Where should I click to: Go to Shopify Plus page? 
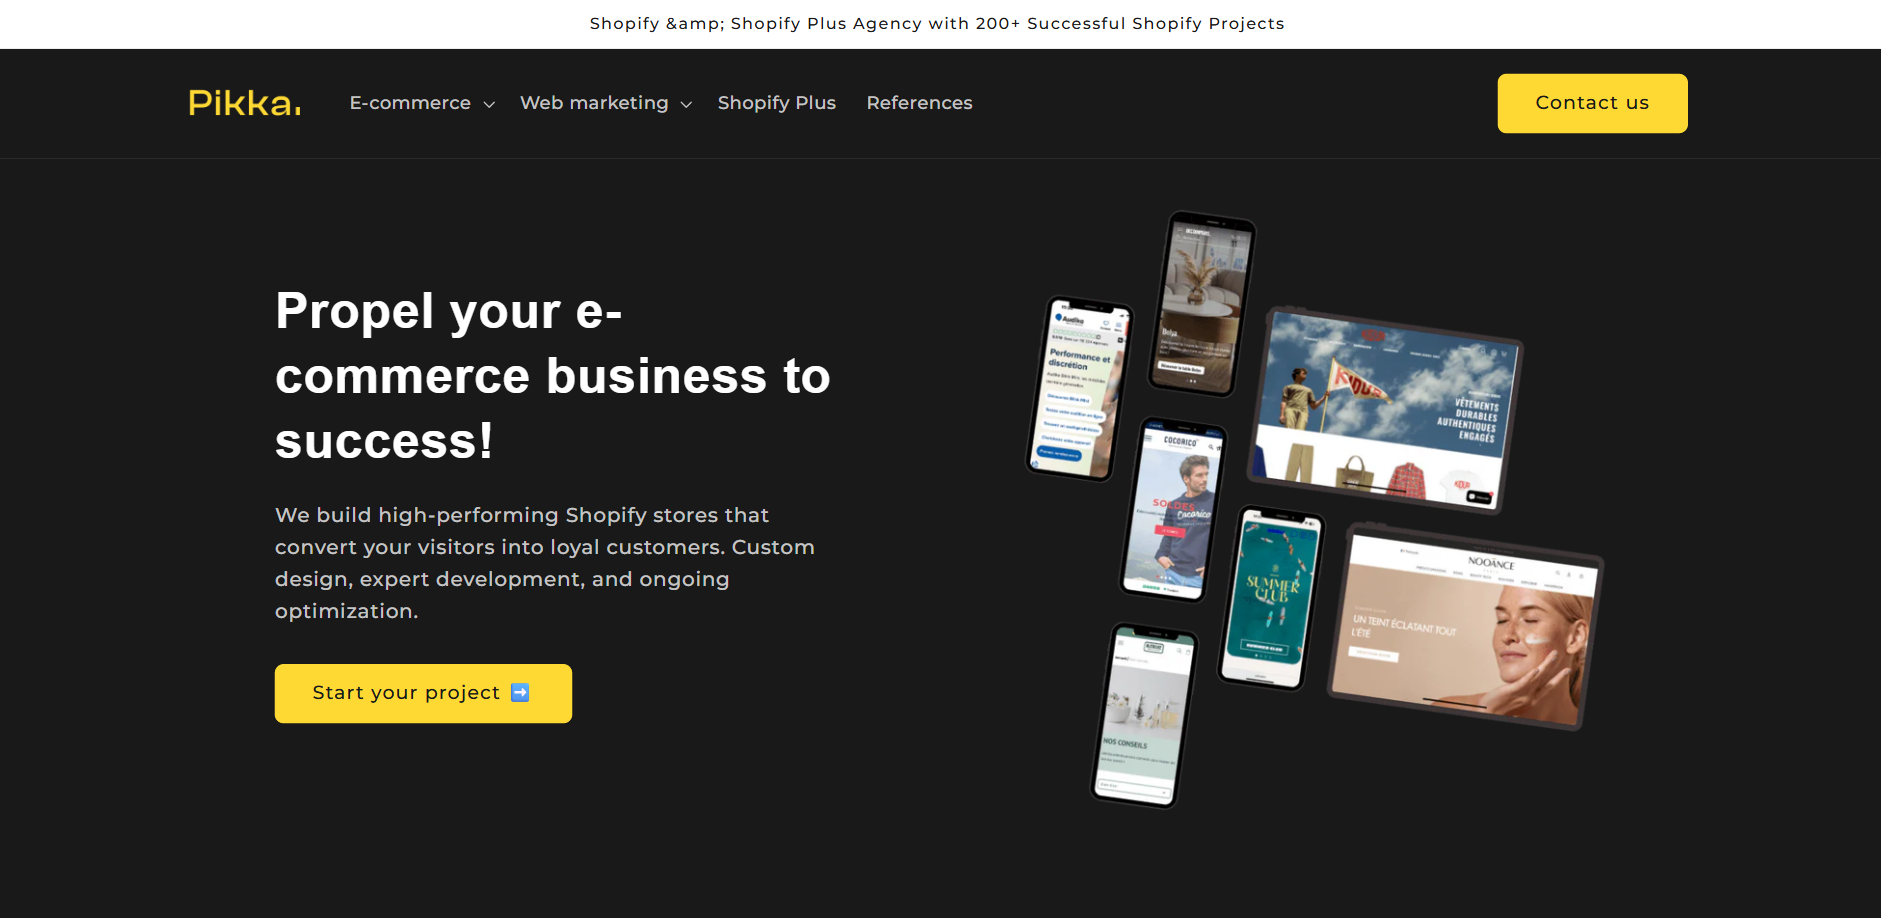click(777, 103)
